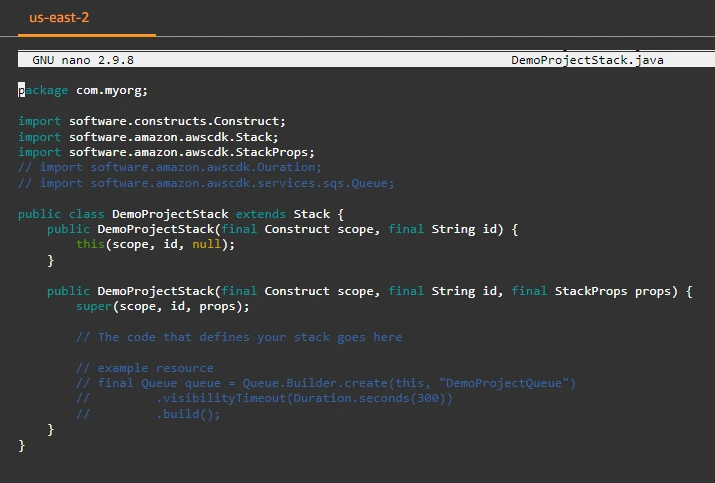Place cursor on the package keyword
Screen dimensions: 715x483
coord(44,90)
